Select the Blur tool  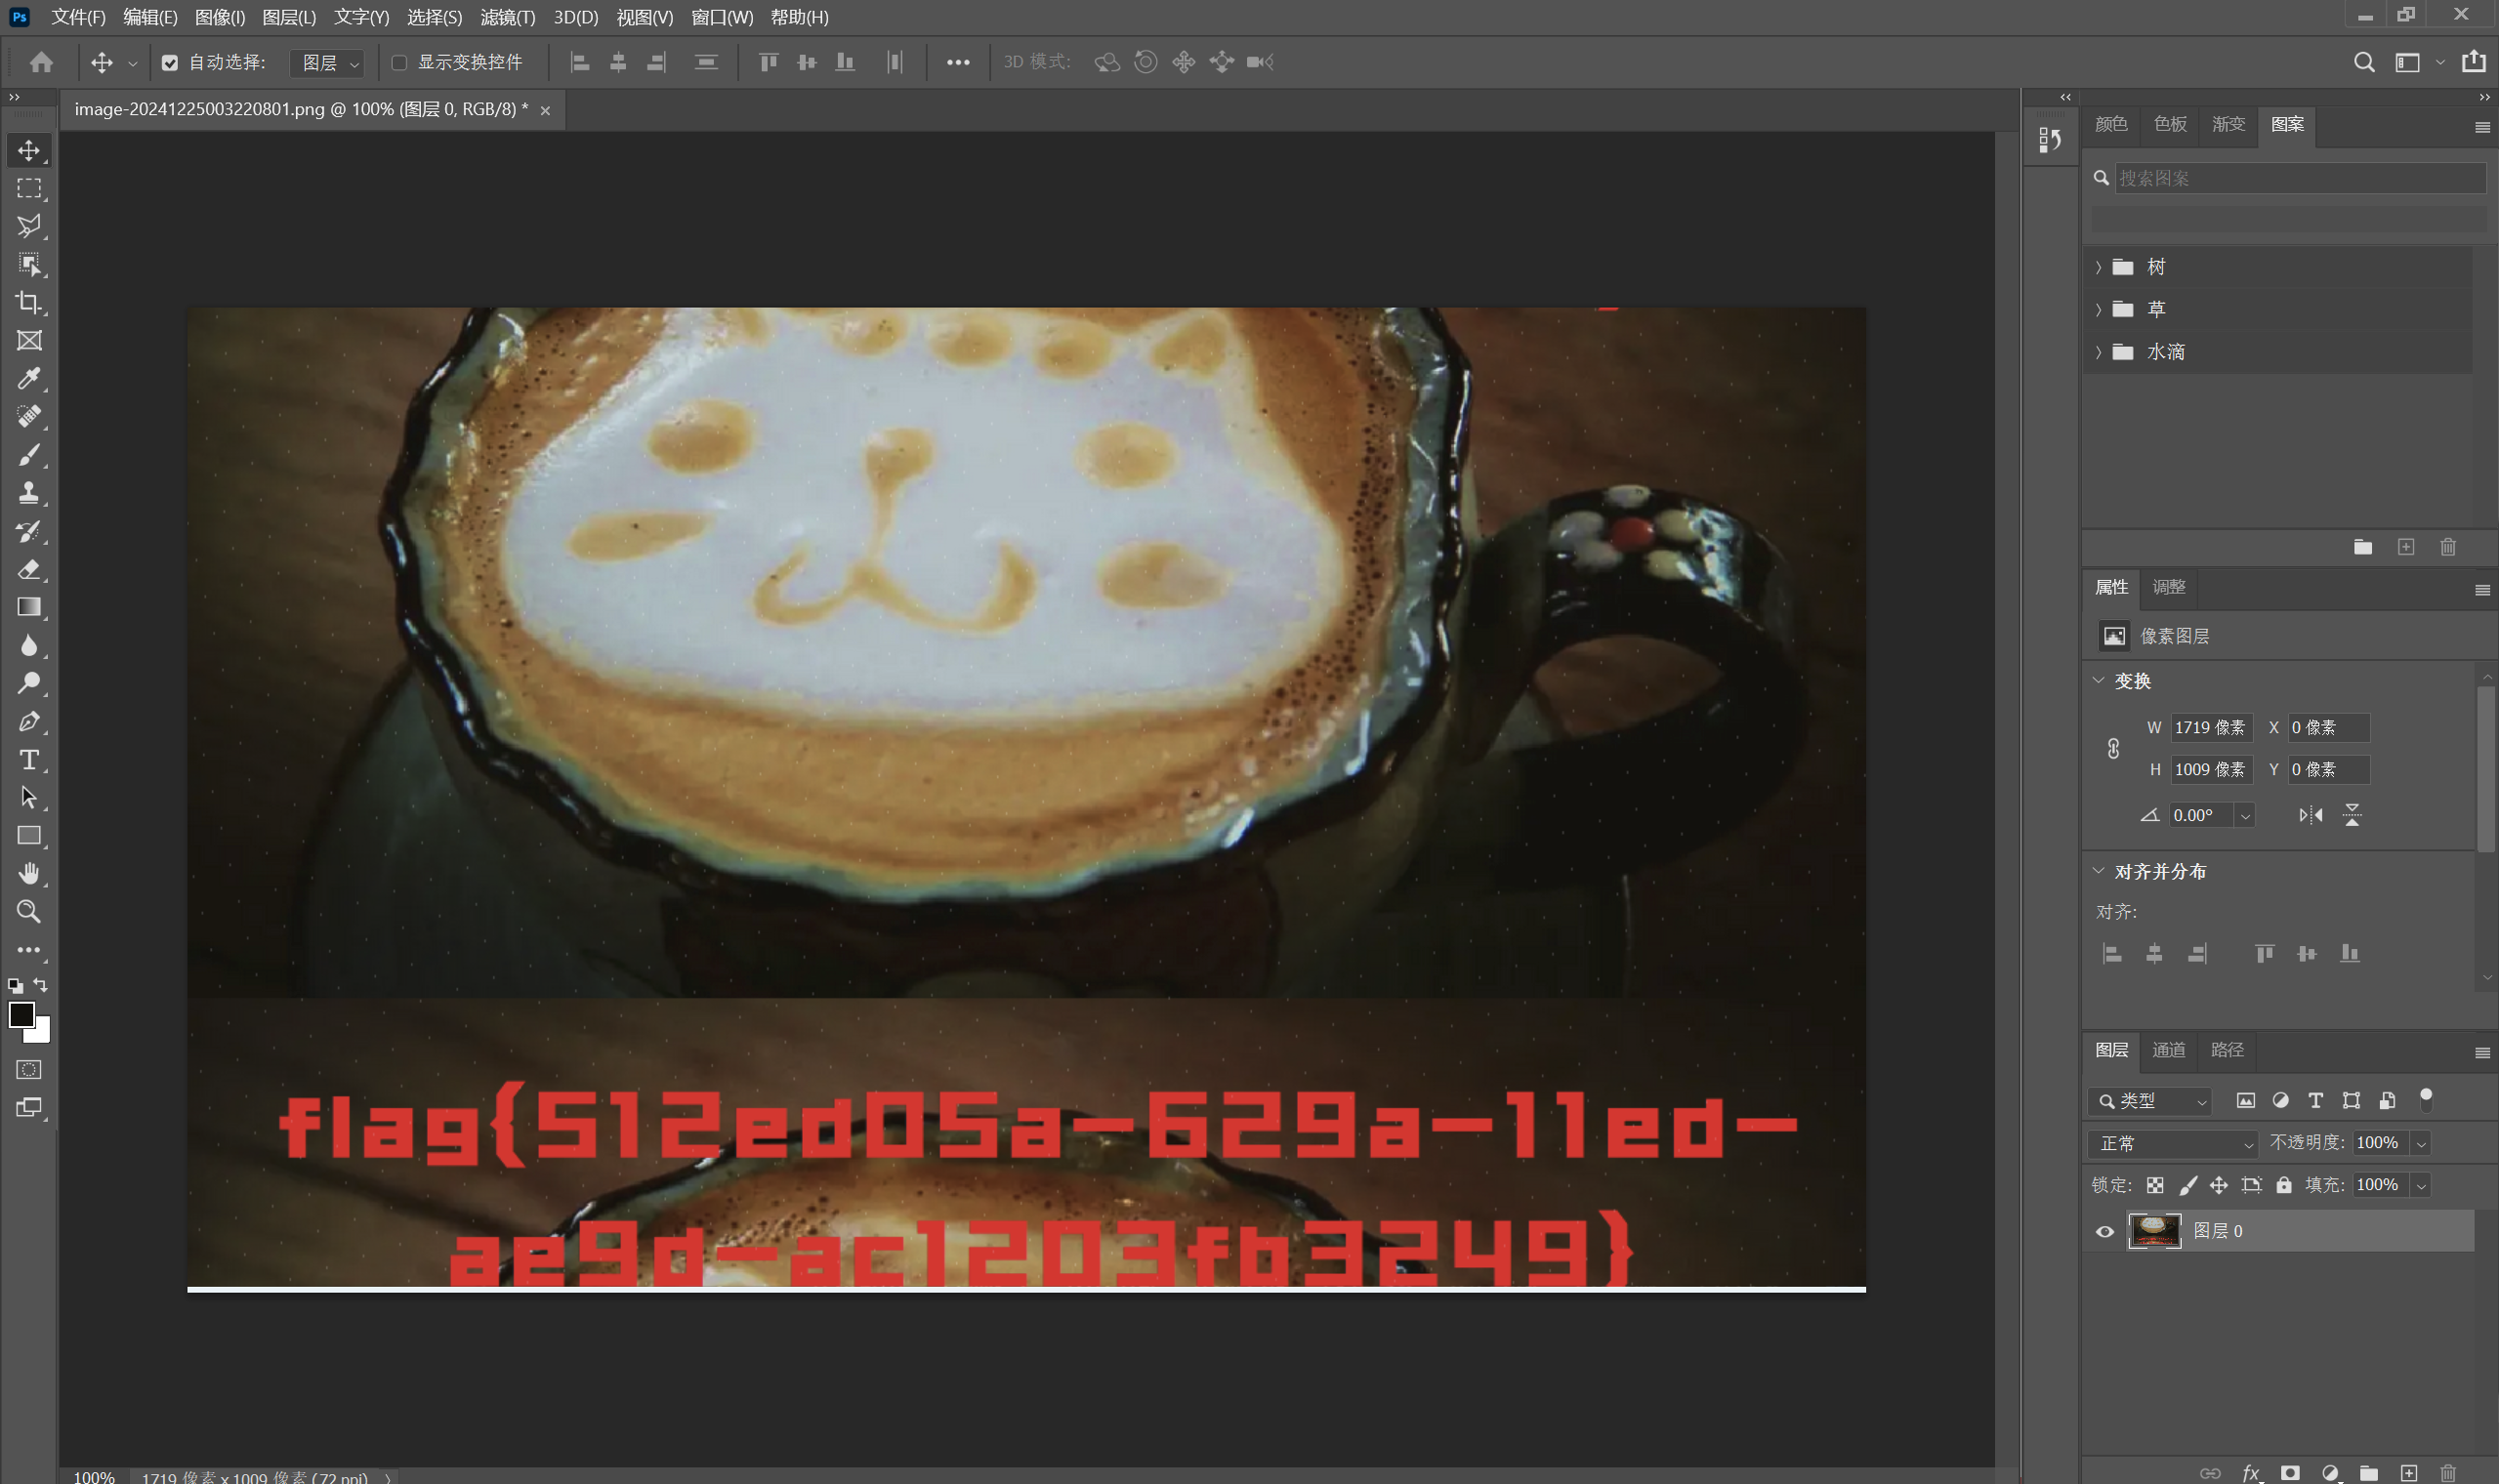[x=29, y=645]
